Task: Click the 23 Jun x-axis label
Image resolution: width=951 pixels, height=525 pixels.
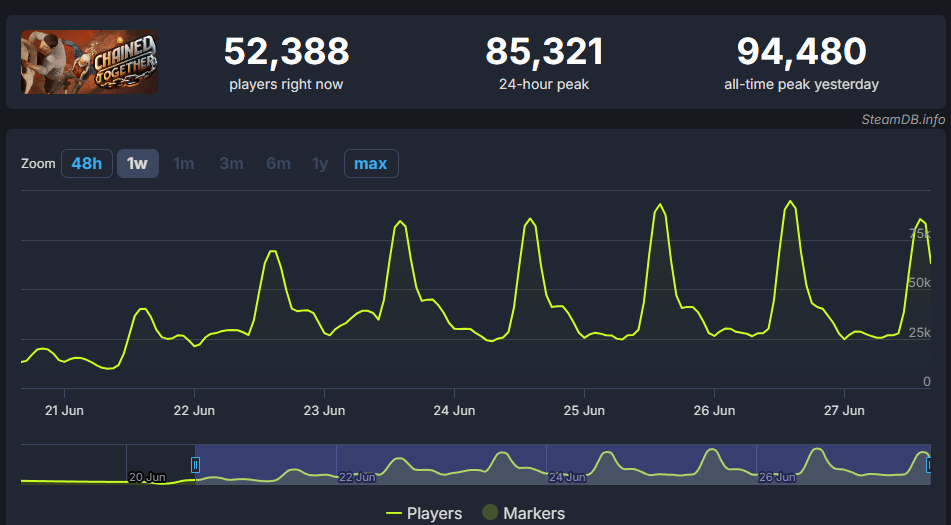Action: [324, 410]
